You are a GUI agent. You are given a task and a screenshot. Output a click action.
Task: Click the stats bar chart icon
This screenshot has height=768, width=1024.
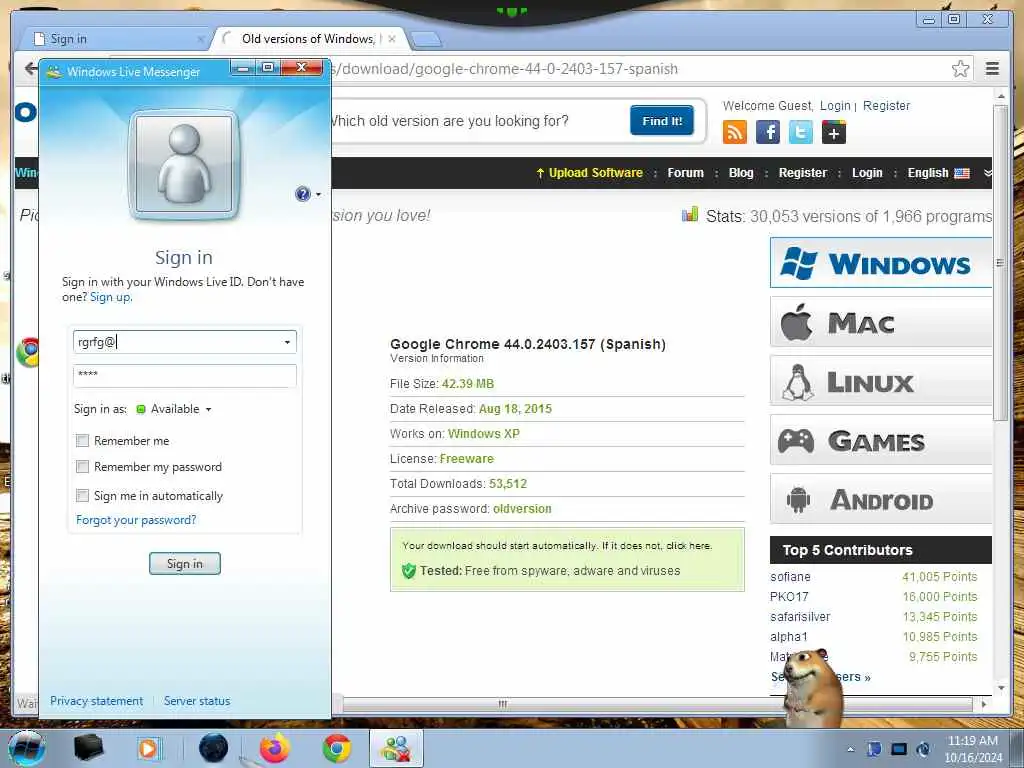690,215
